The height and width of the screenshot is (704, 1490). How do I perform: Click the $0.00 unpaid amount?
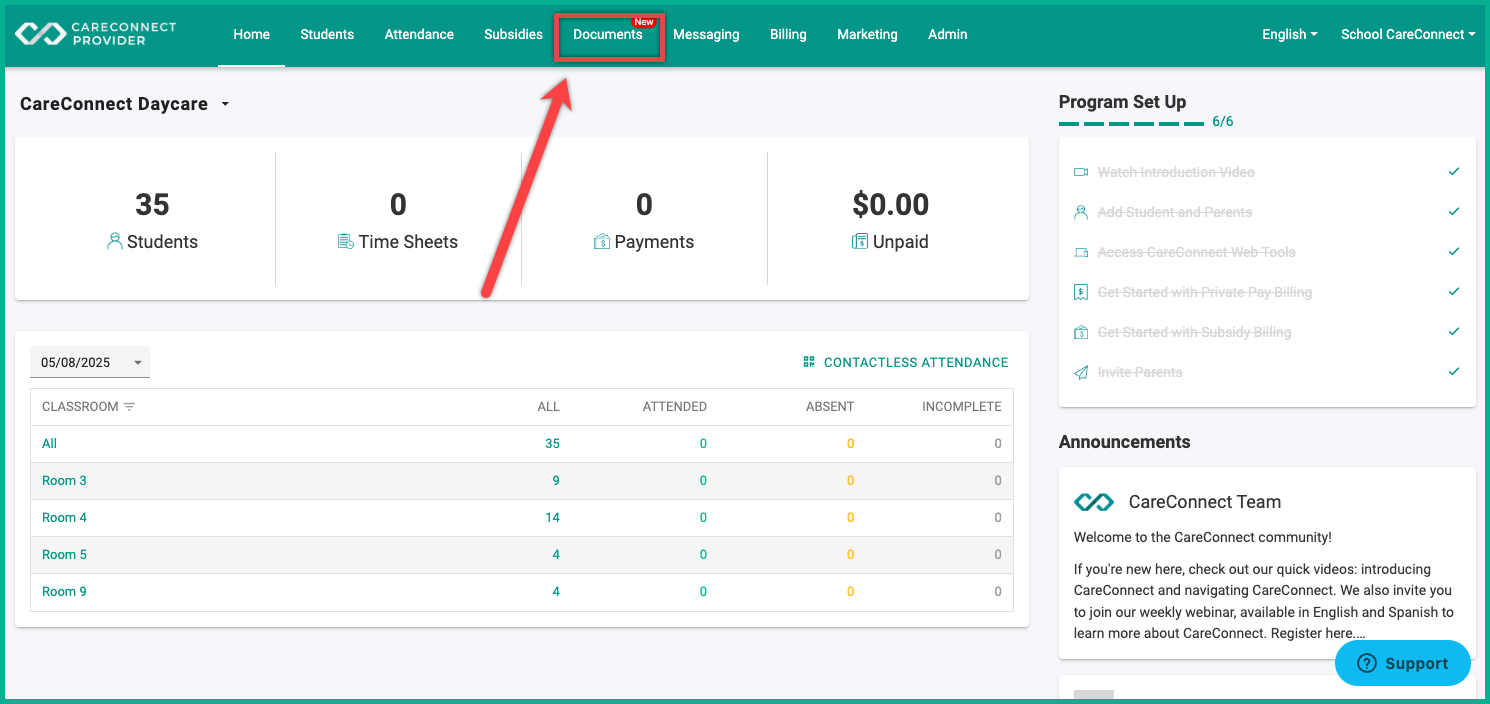[x=890, y=205]
